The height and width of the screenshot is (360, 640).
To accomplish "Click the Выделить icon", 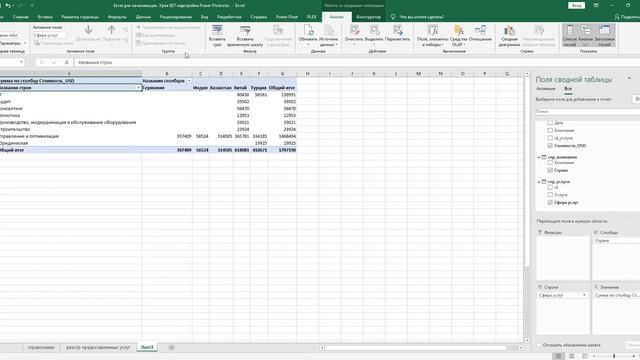I will point(374,30).
